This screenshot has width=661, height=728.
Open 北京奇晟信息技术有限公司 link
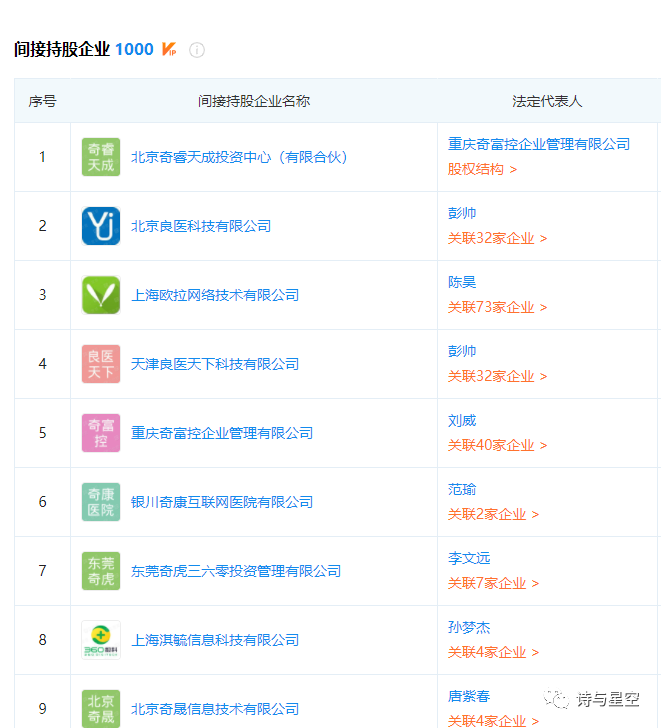click(x=215, y=709)
